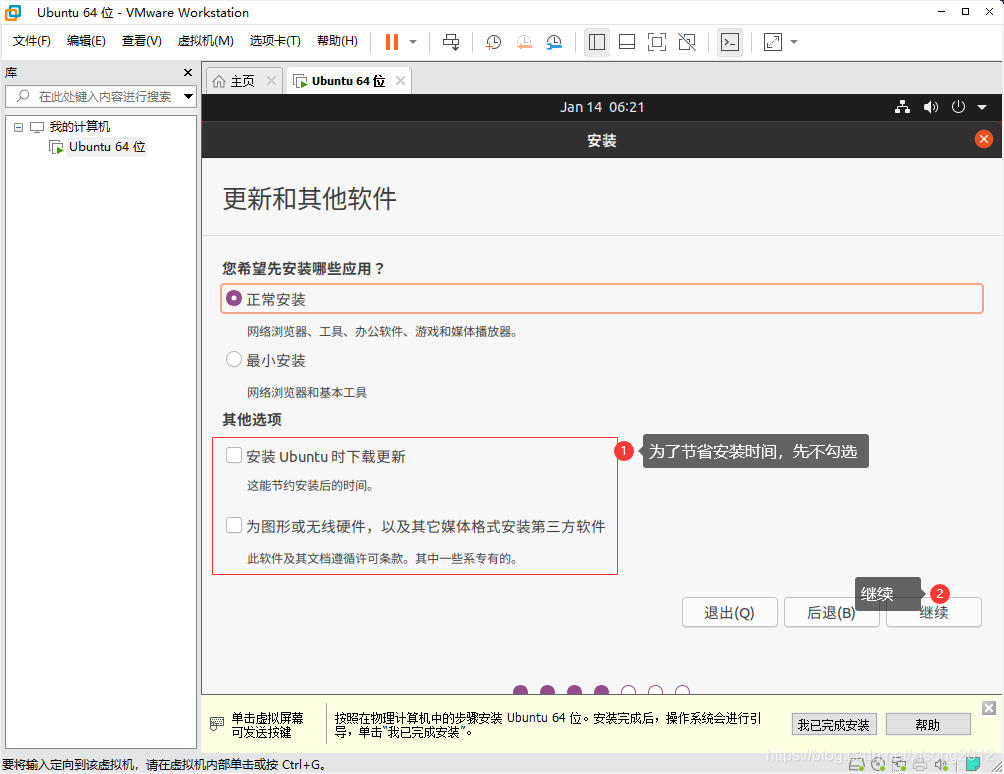Click the printer status icon
This screenshot has height=774, width=1004.
[920, 764]
